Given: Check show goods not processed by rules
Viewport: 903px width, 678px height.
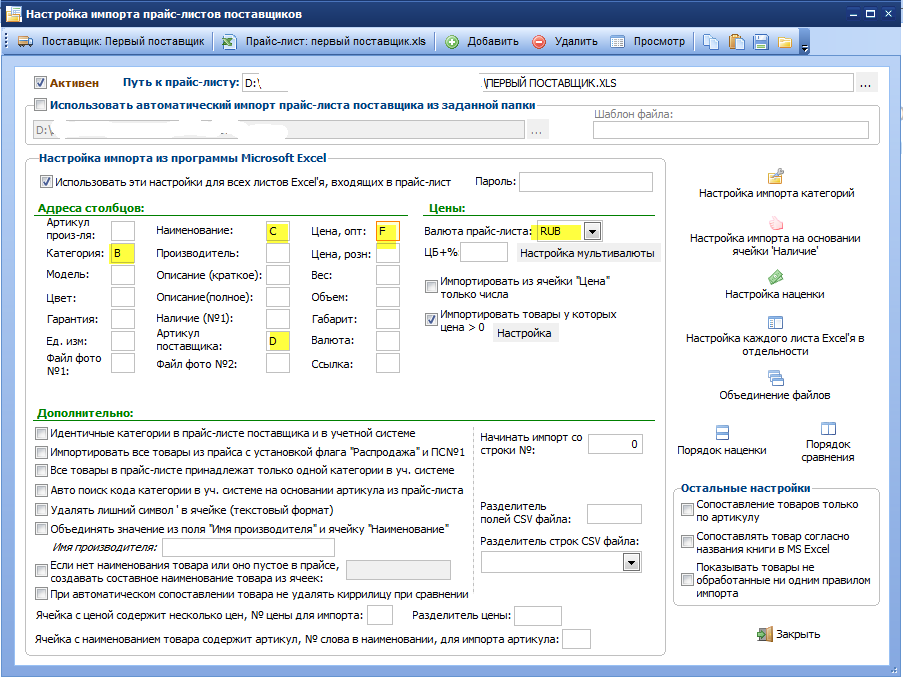Looking at the screenshot, I should [x=687, y=579].
